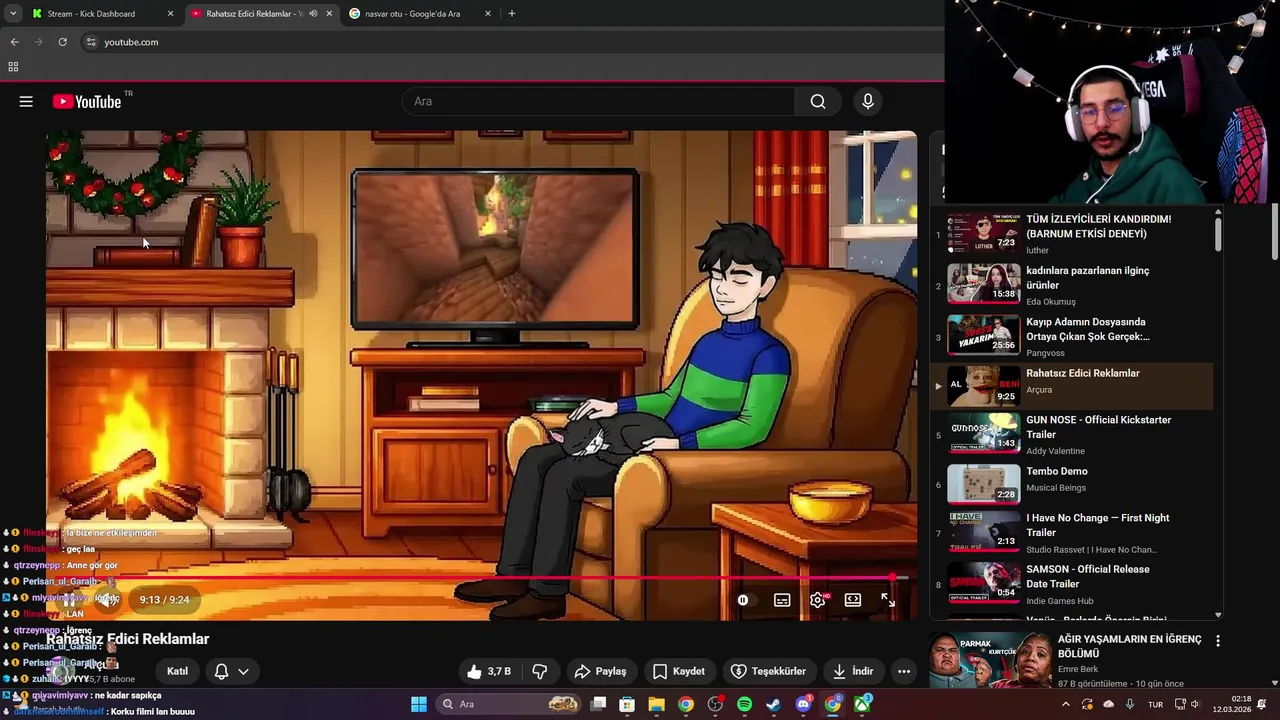The width and height of the screenshot is (1280, 720).
Task: Open the YouTube hamburger guide menu
Action: (x=26, y=101)
